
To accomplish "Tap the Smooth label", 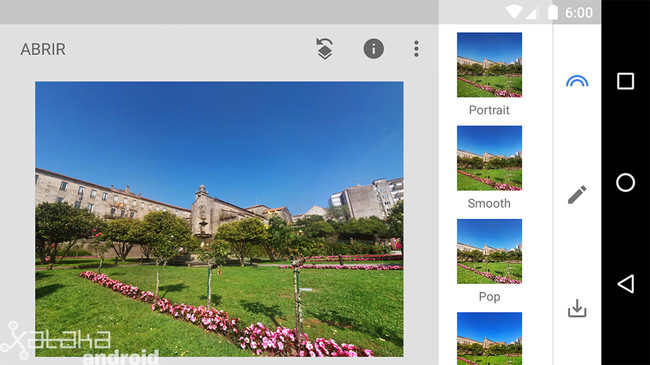I will coord(489,203).
